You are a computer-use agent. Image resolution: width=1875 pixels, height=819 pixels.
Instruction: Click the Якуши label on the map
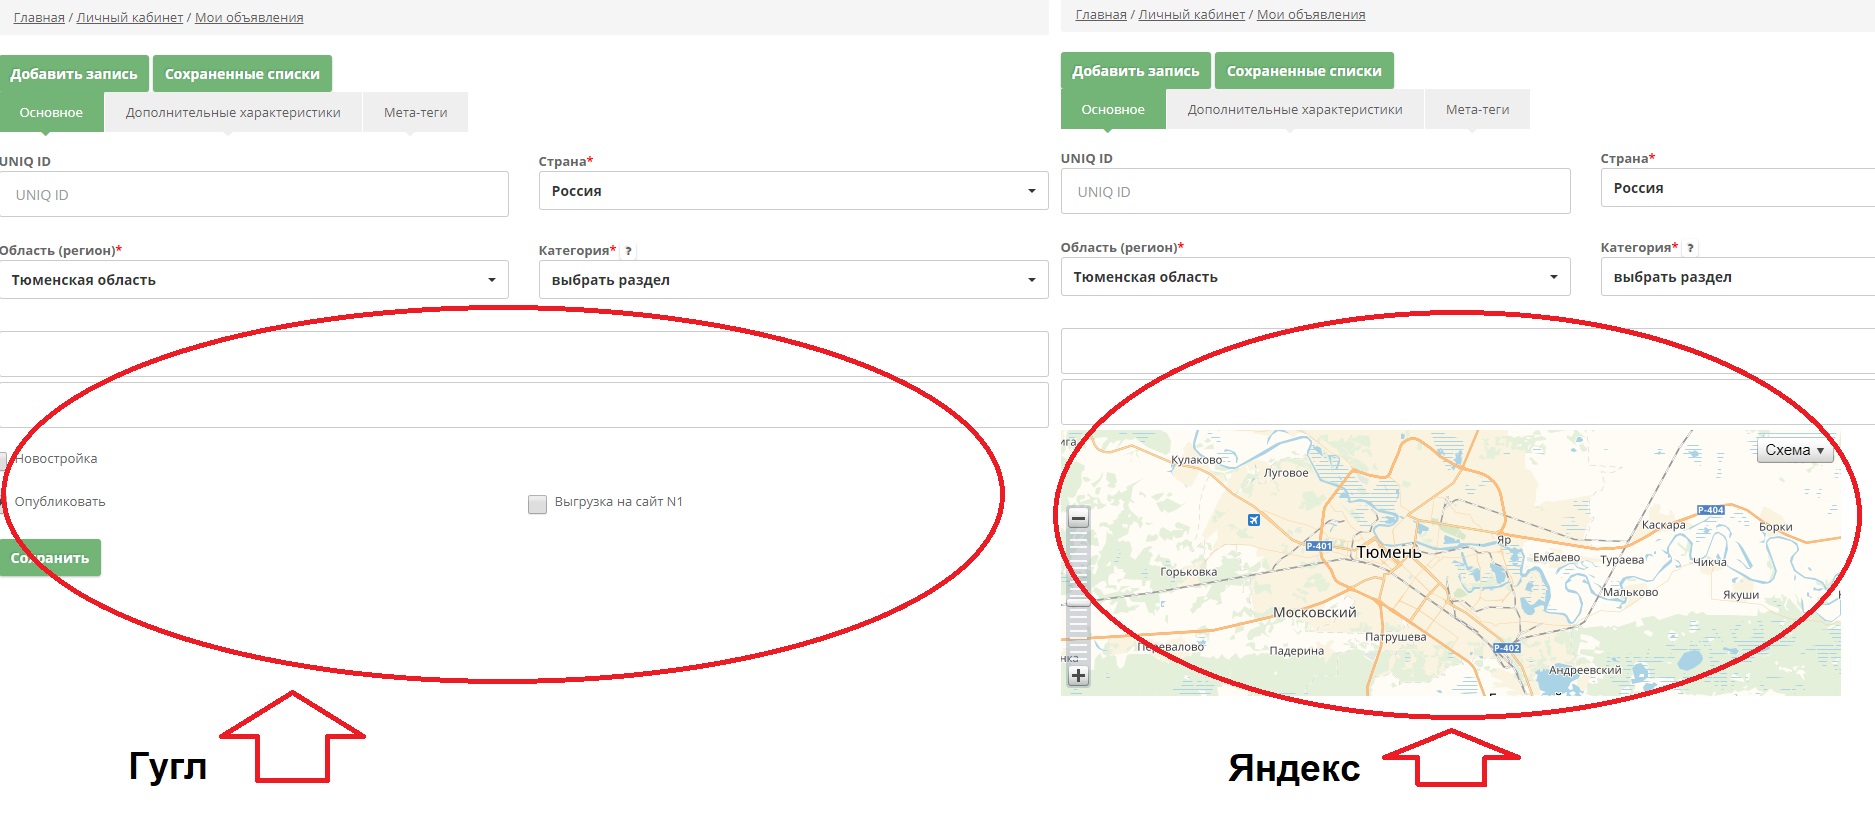click(1741, 595)
